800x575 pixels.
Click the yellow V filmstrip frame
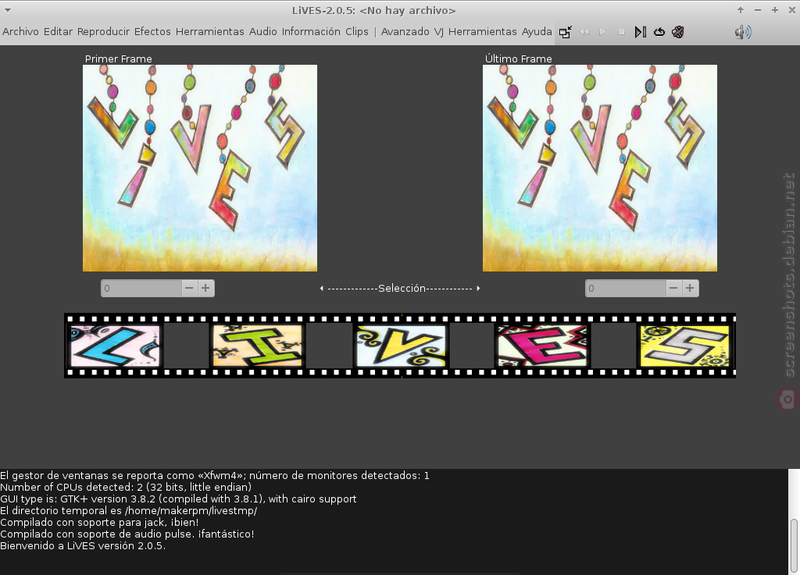pos(401,346)
